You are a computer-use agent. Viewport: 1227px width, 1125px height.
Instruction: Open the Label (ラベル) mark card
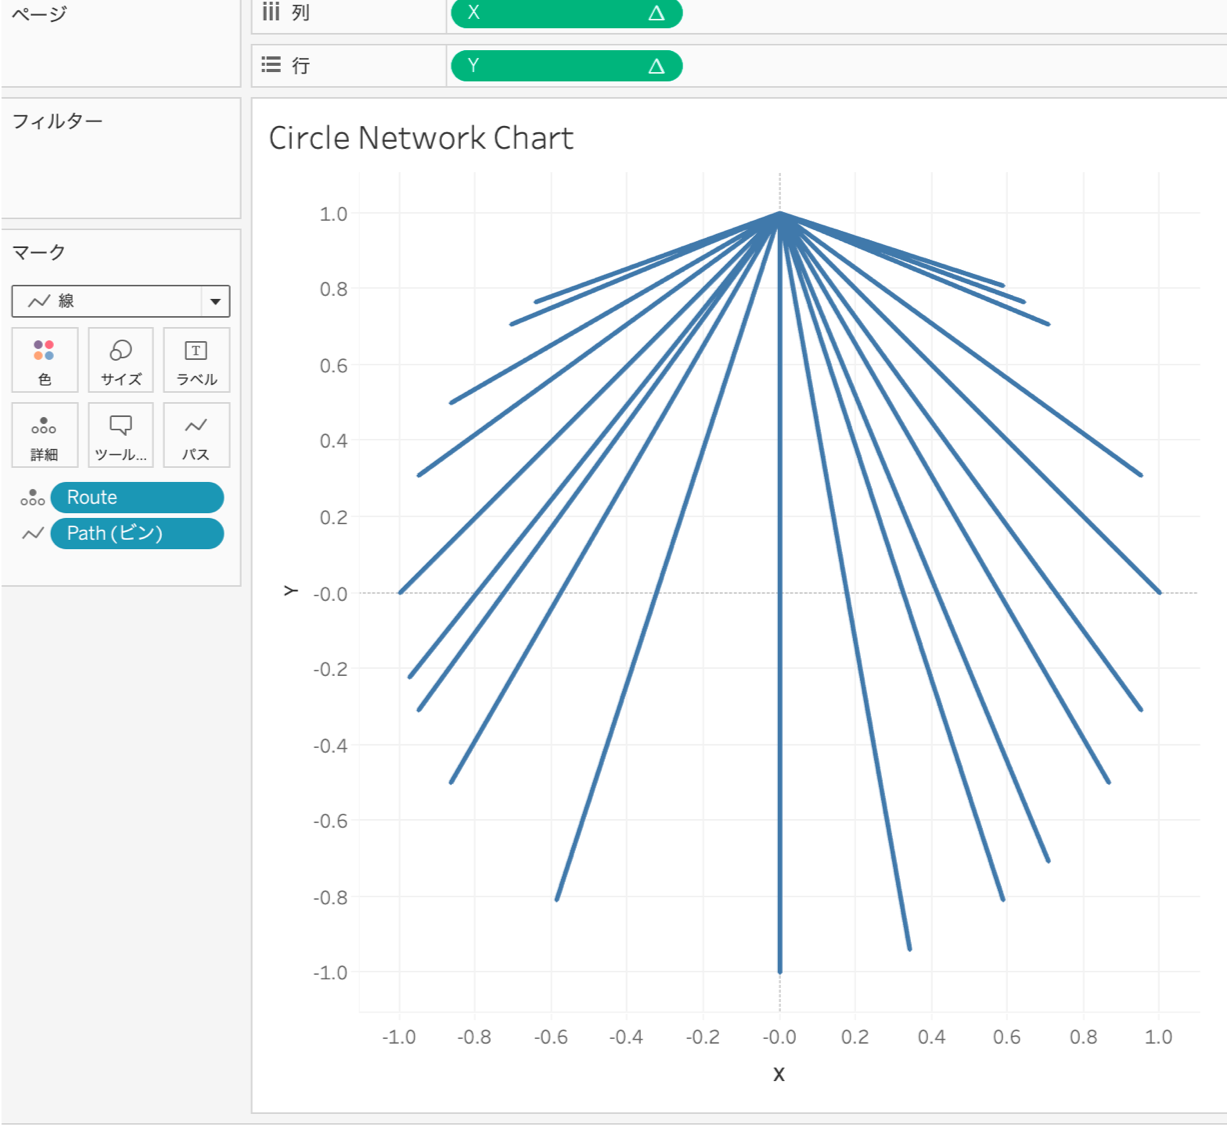point(197,360)
